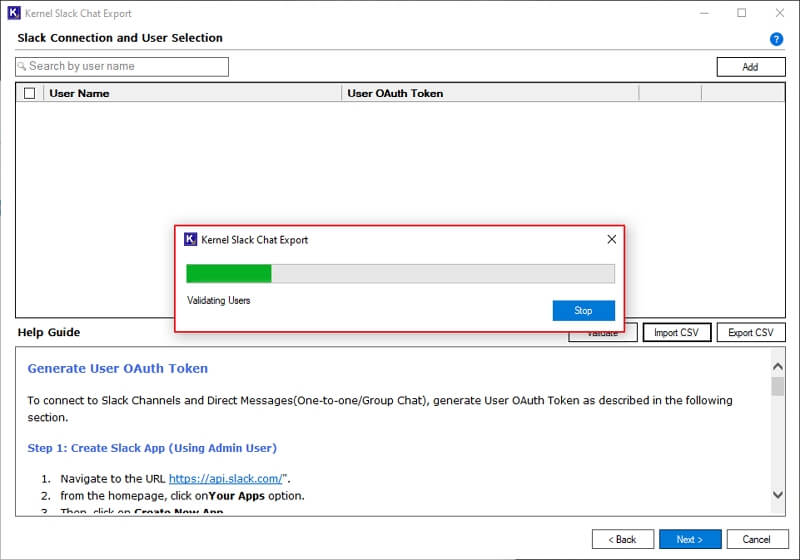Go to the previous step with Back
This screenshot has width=800, height=560.
(x=622, y=539)
